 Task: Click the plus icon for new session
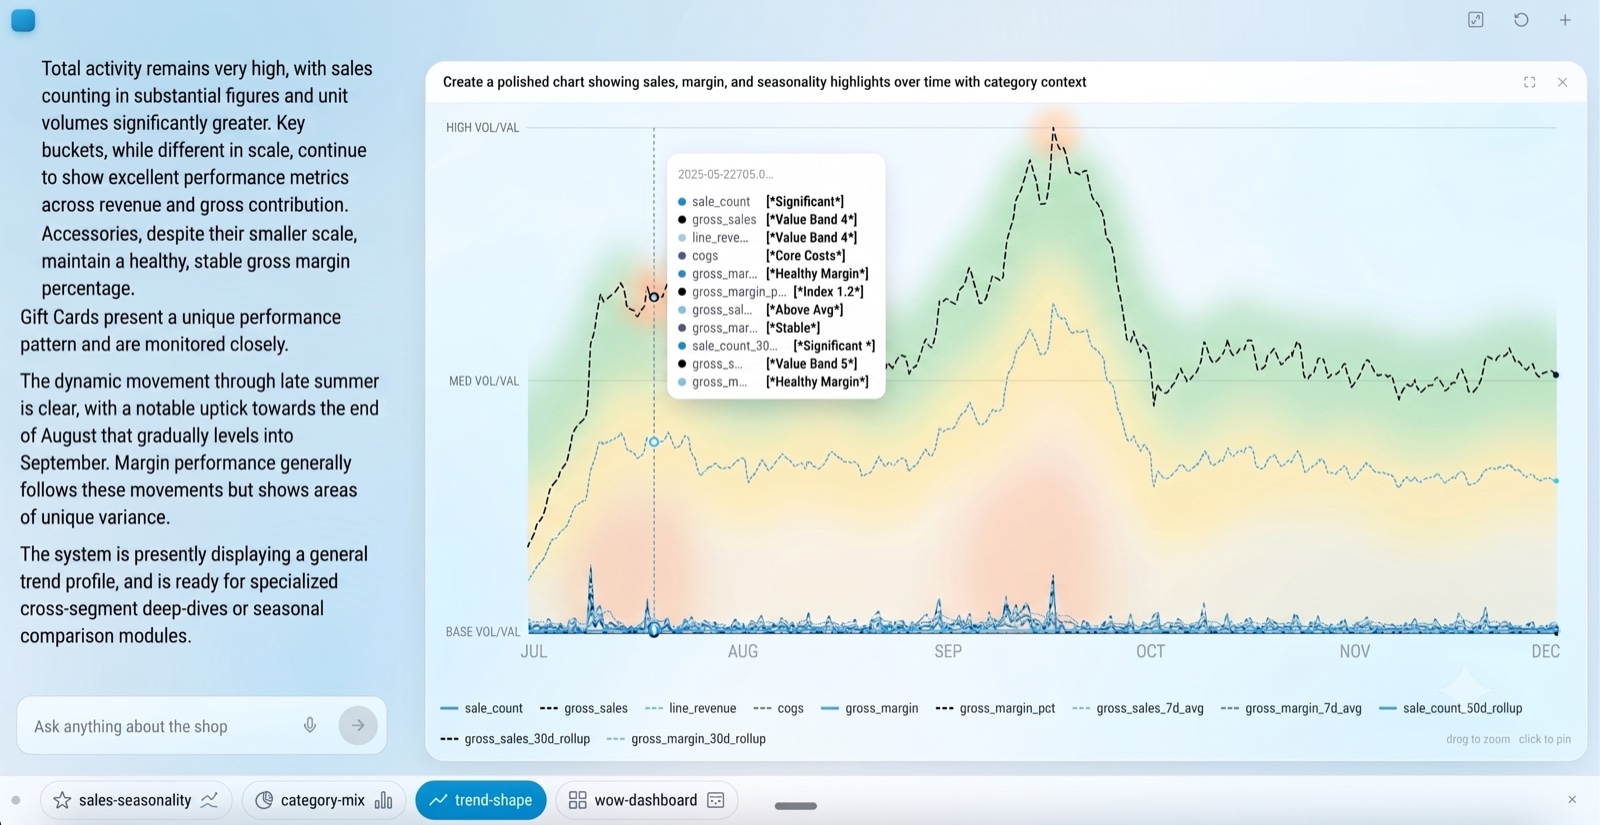coord(1566,20)
